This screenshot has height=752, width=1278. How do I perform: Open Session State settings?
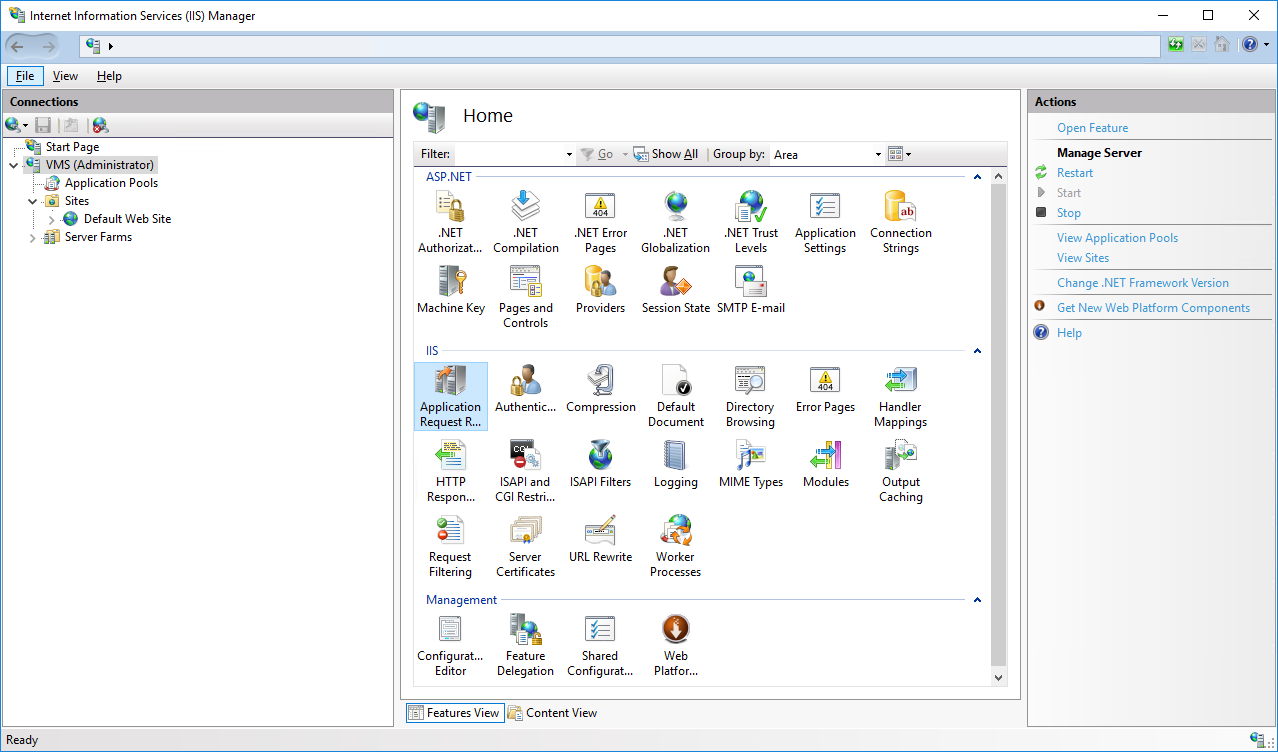(x=676, y=289)
